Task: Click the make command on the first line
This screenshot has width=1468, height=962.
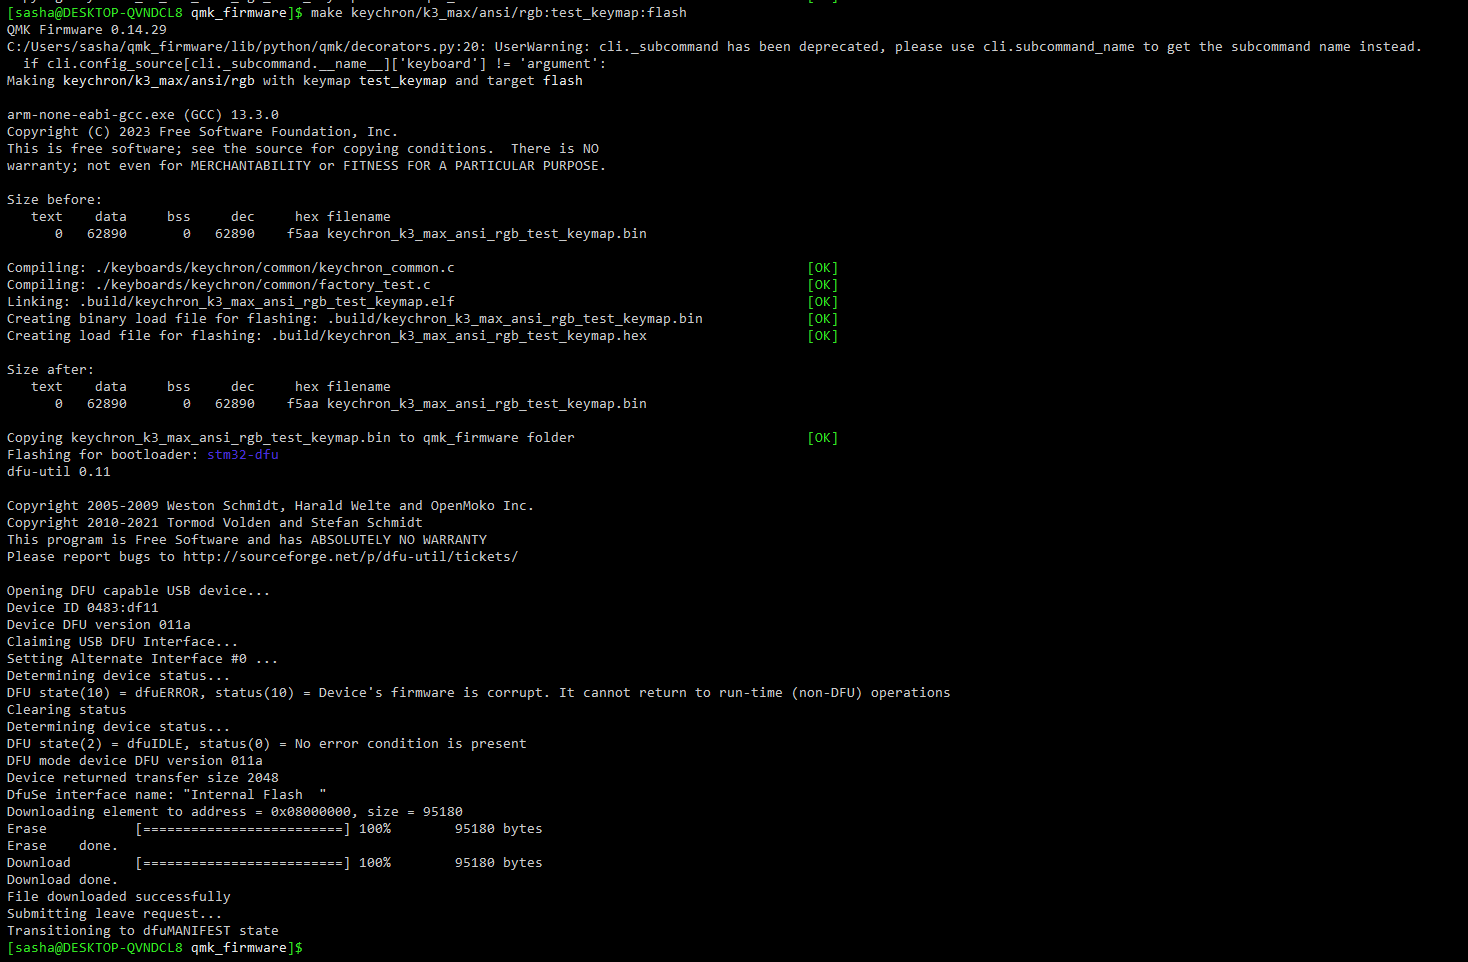Action: 498,12
